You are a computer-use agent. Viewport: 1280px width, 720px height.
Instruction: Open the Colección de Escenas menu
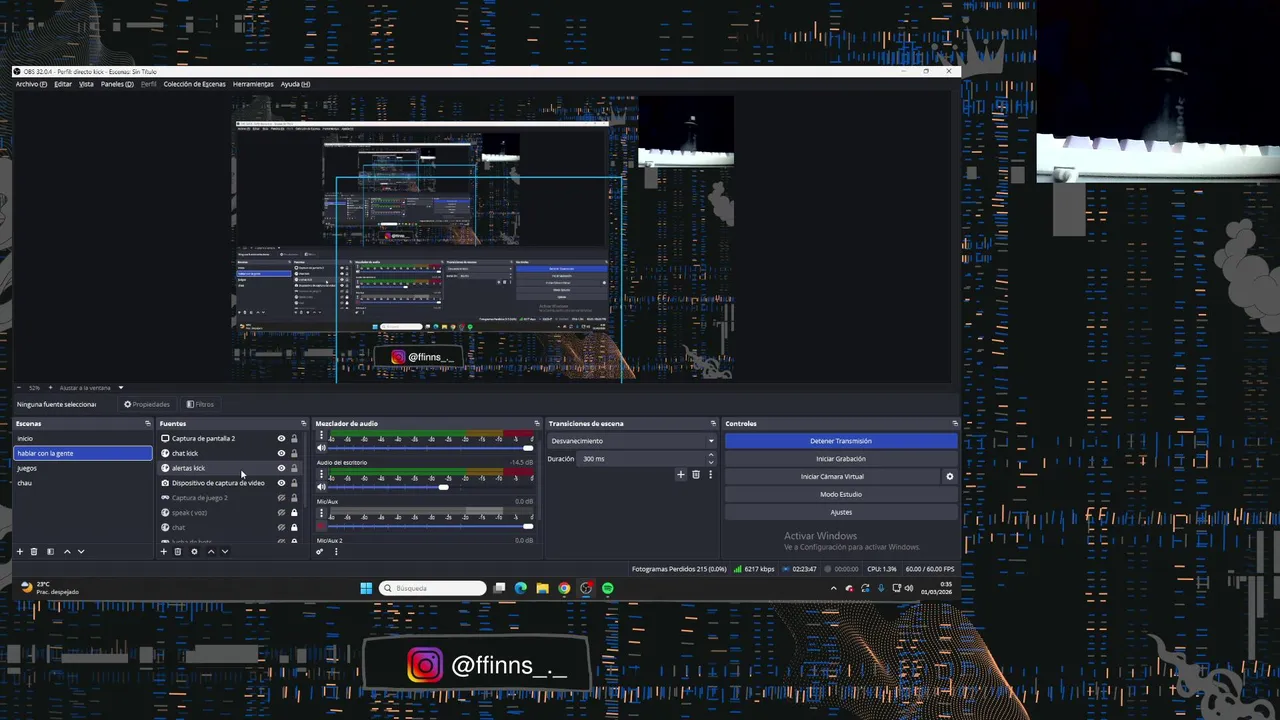click(194, 84)
